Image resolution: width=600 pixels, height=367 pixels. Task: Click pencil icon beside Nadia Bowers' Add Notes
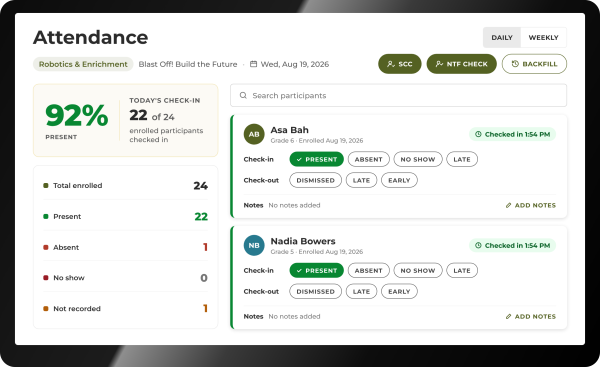[x=509, y=316]
